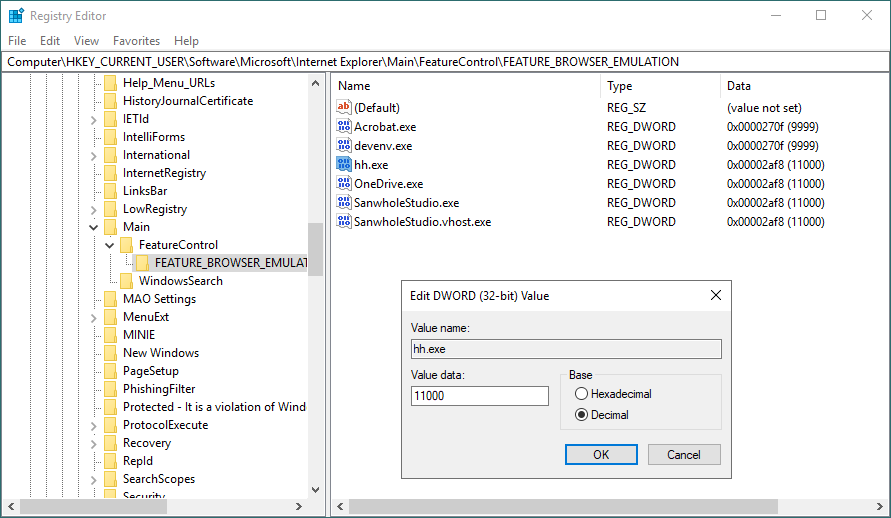
Task: Click the Registry Editor app icon in title bar
Action: (x=16, y=15)
